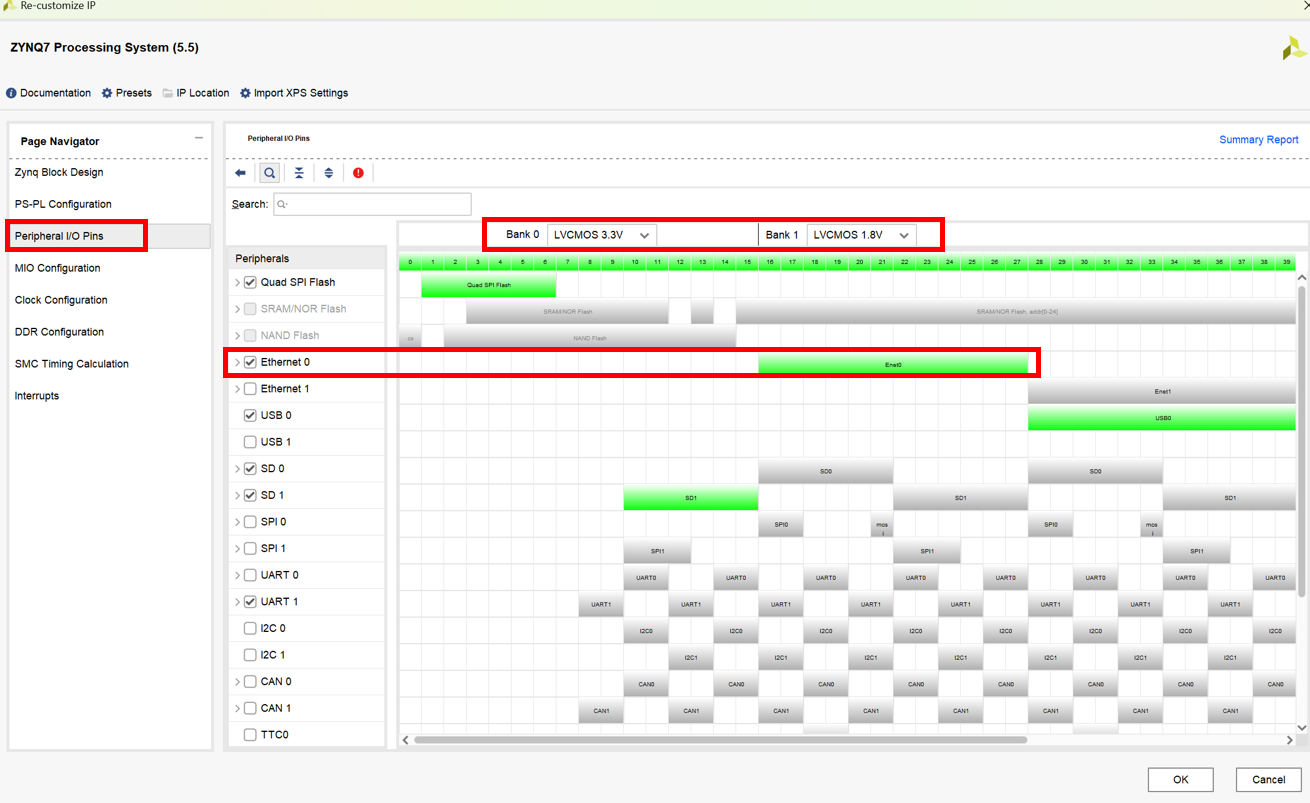The width and height of the screenshot is (1310, 803).
Task: Expand the Ethernet 0 row
Action: point(237,362)
